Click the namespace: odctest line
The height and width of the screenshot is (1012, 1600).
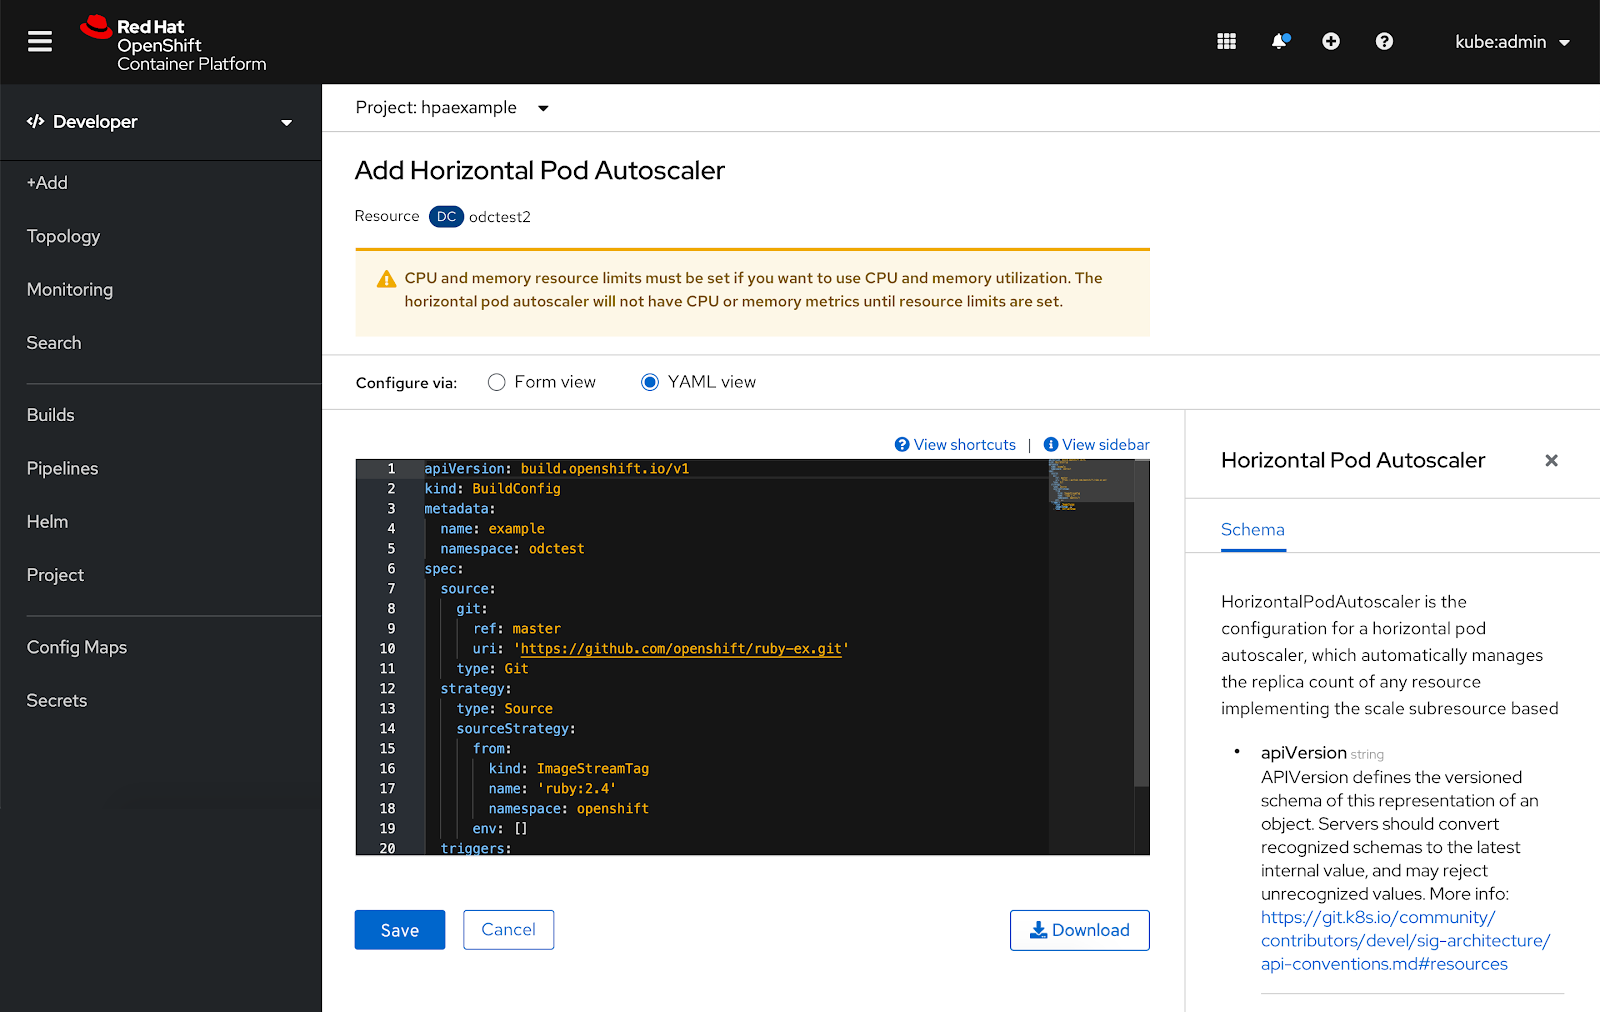coord(512,549)
